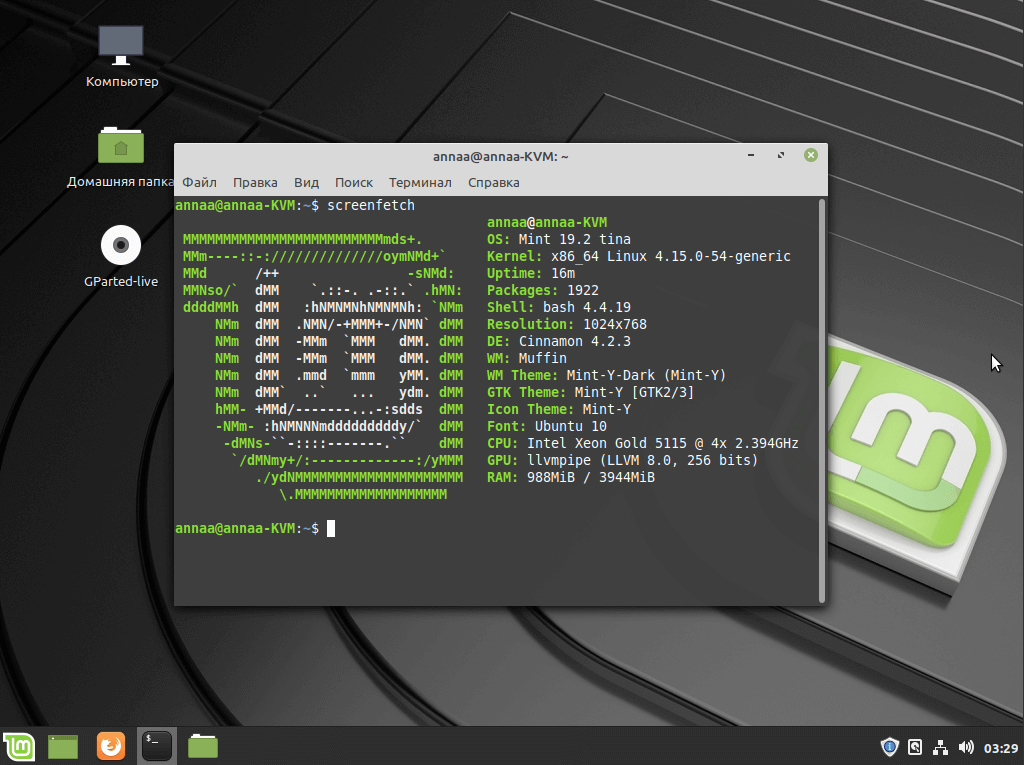Click the removable drives tray icon

[915, 747]
